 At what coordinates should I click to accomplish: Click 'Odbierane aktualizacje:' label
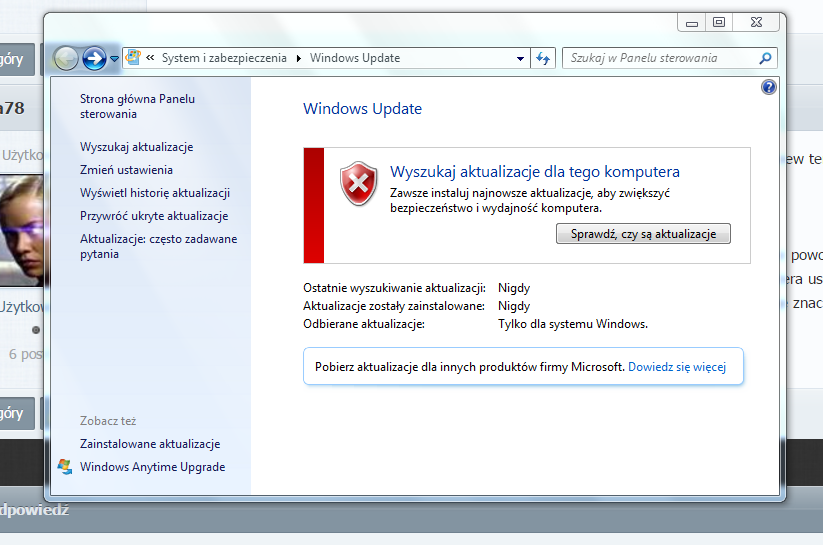pyautogui.click(x=364, y=324)
